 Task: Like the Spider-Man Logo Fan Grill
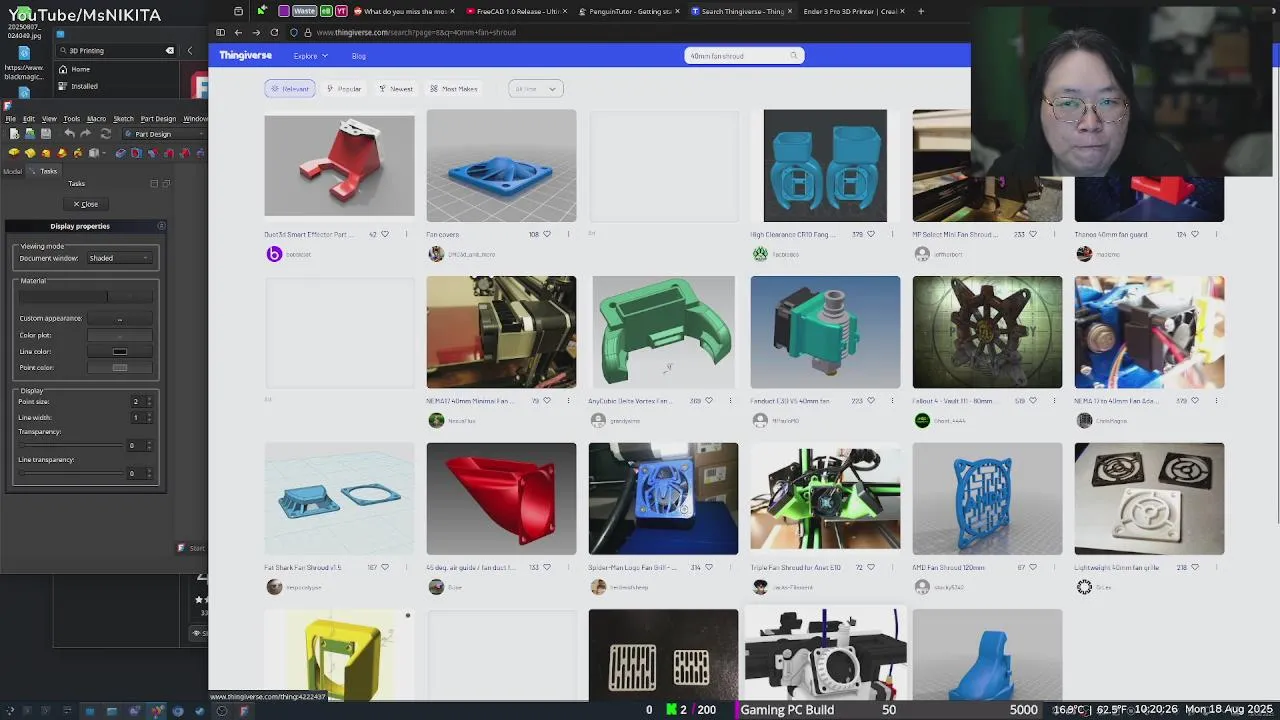(709, 567)
